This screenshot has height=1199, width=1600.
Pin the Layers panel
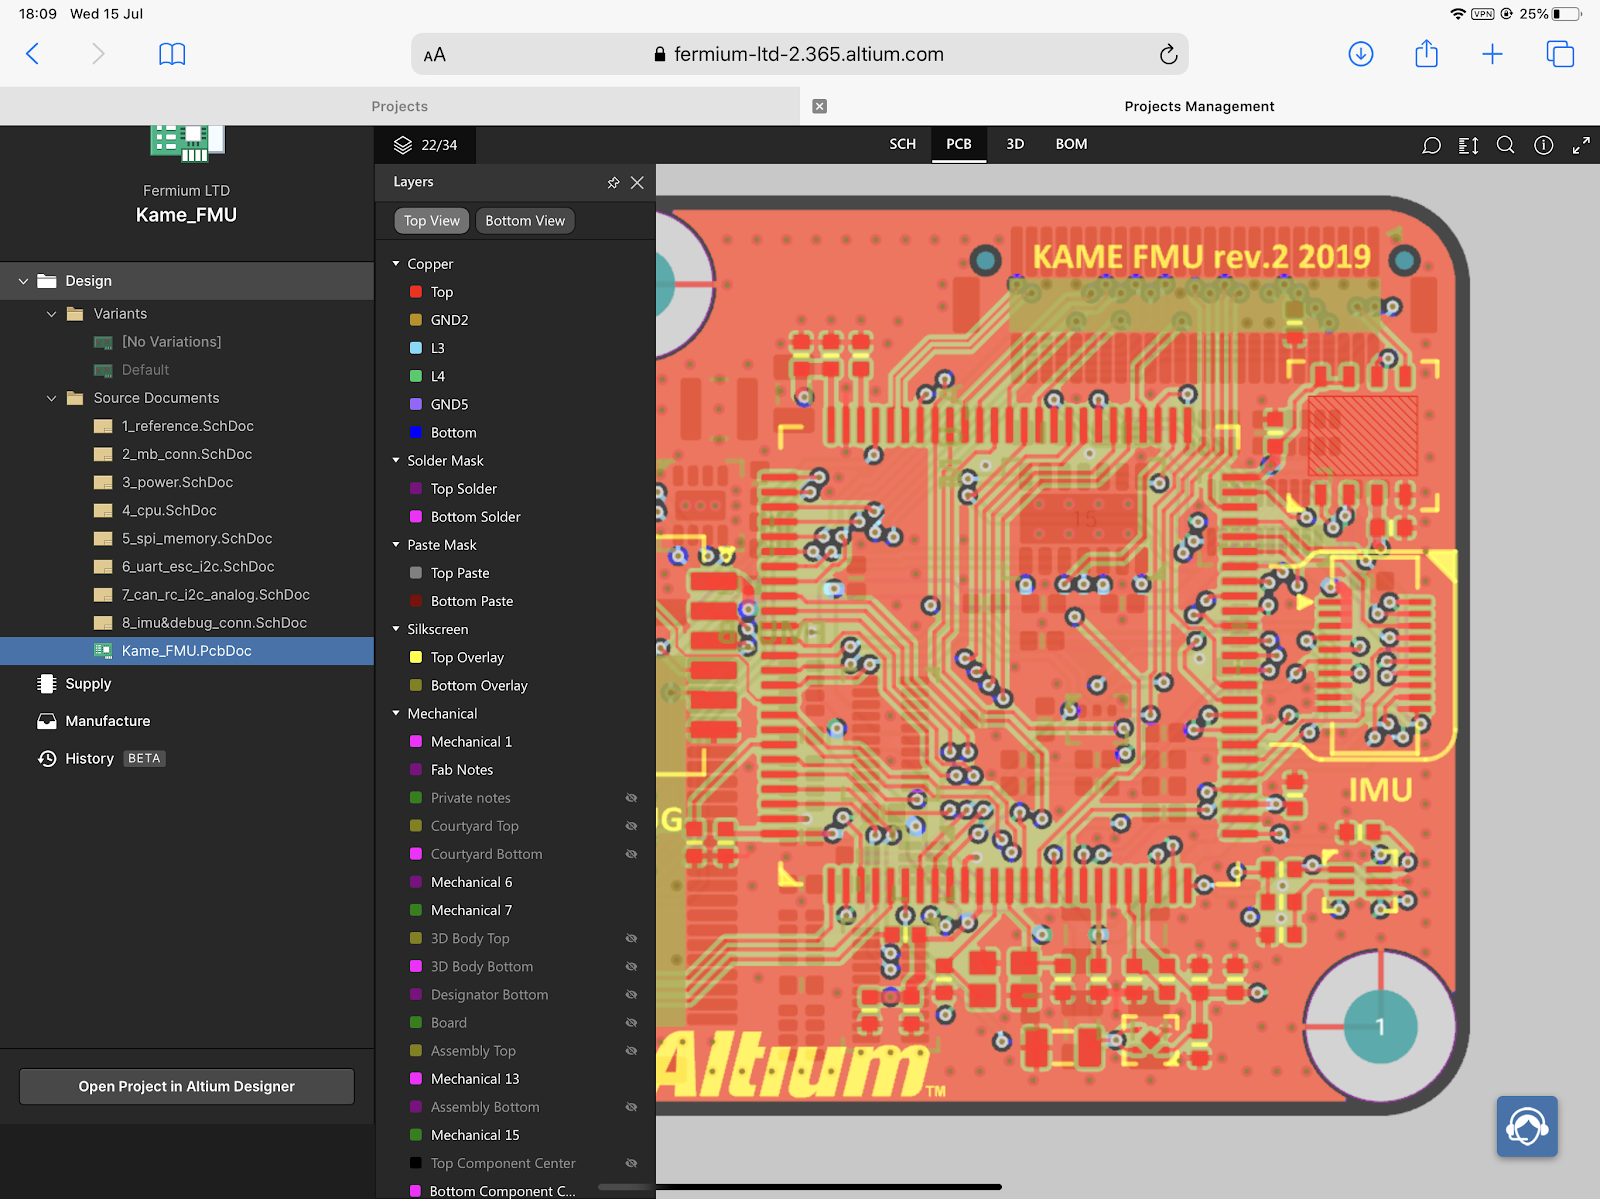click(x=613, y=182)
